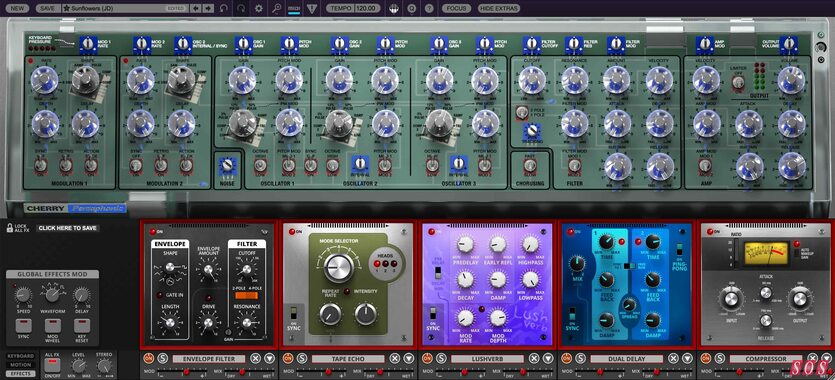Viewport: 835px width, 380px height.
Task: Switch to the Effects tab
Action: 21,374
